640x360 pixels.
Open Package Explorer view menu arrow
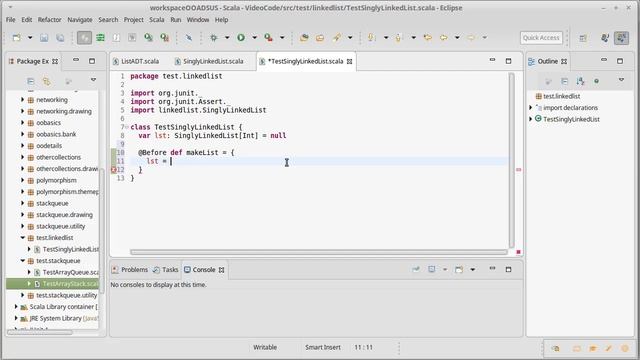pyautogui.click(x=93, y=80)
